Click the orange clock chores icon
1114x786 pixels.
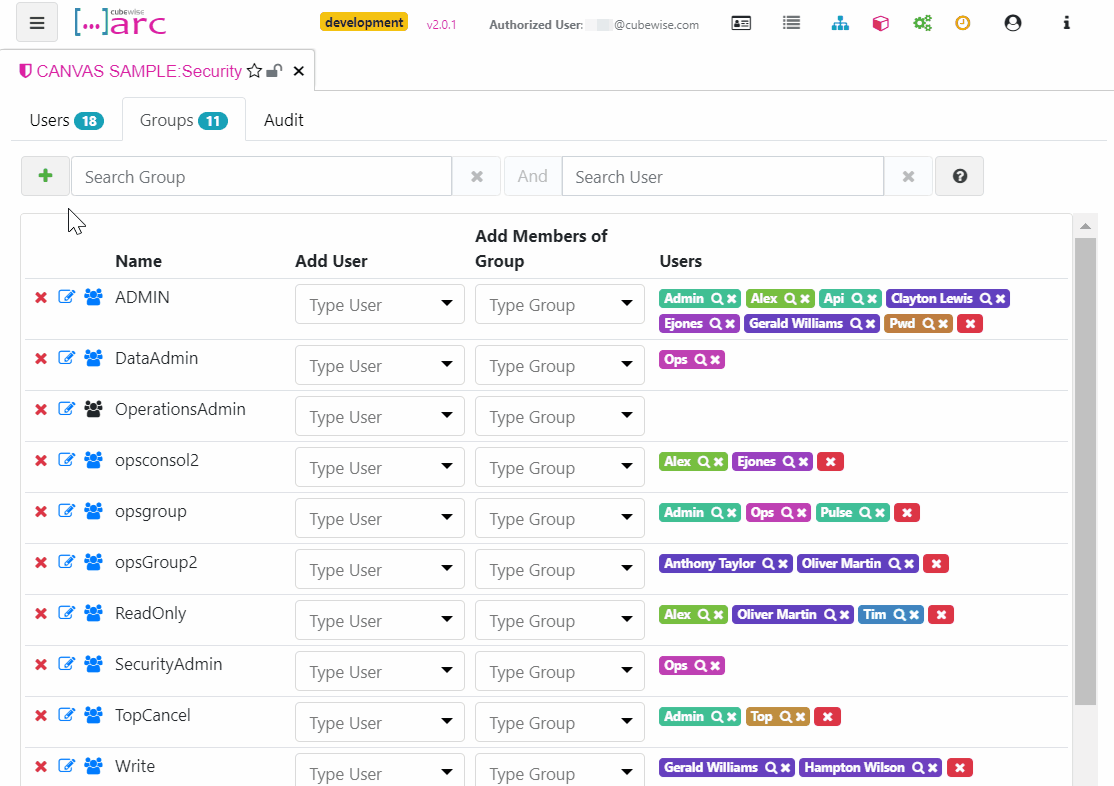point(963,23)
